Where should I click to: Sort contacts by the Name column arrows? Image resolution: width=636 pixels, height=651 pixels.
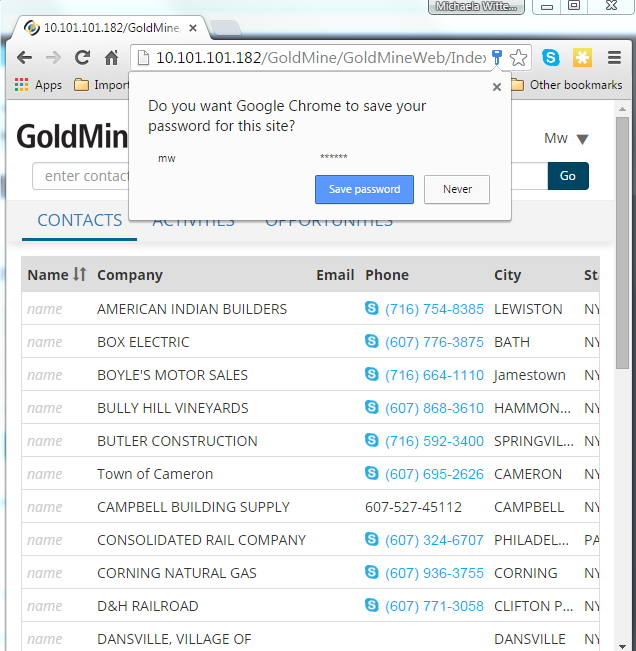tap(80, 274)
